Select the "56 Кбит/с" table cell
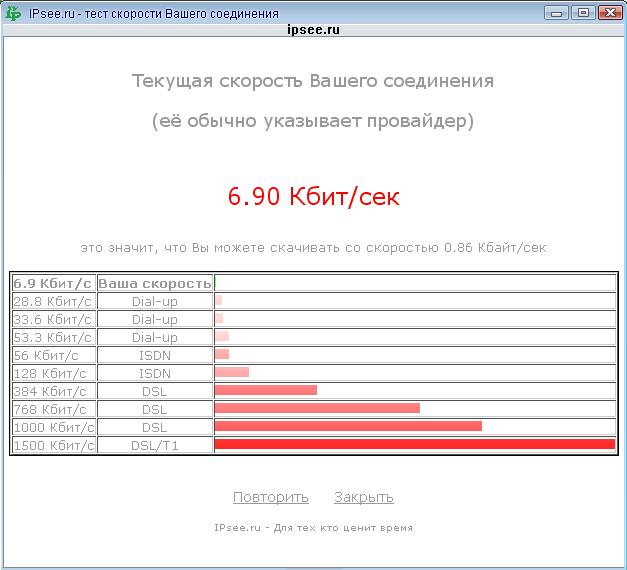This screenshot has height=570, width=627. [x=53, y=355]
